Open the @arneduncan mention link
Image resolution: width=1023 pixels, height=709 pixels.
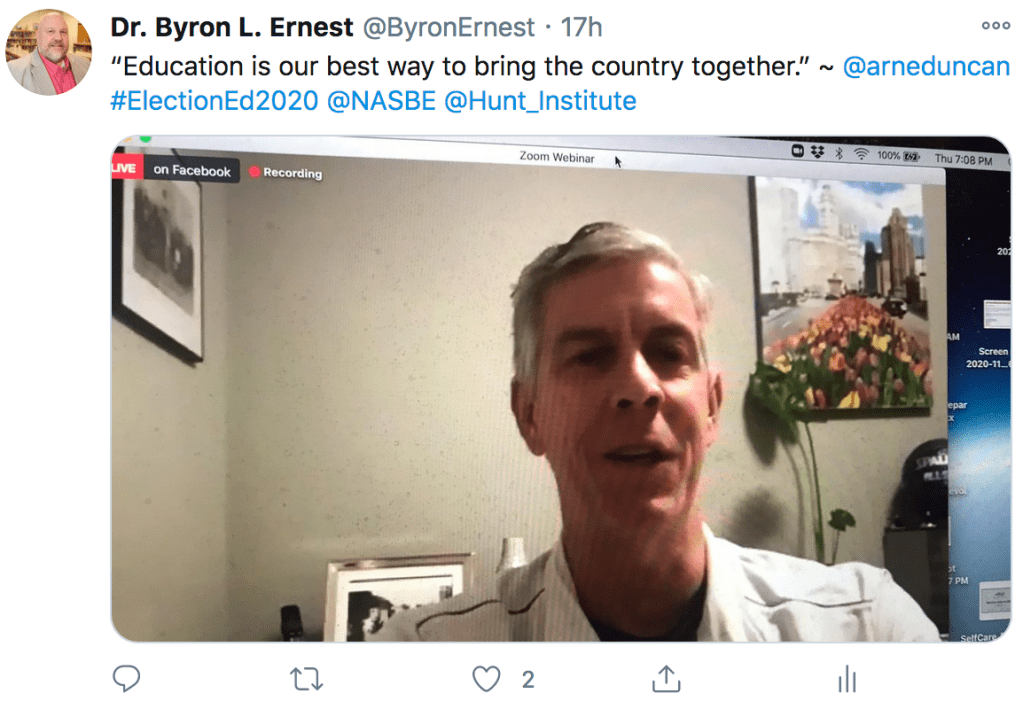coord(926,66)
